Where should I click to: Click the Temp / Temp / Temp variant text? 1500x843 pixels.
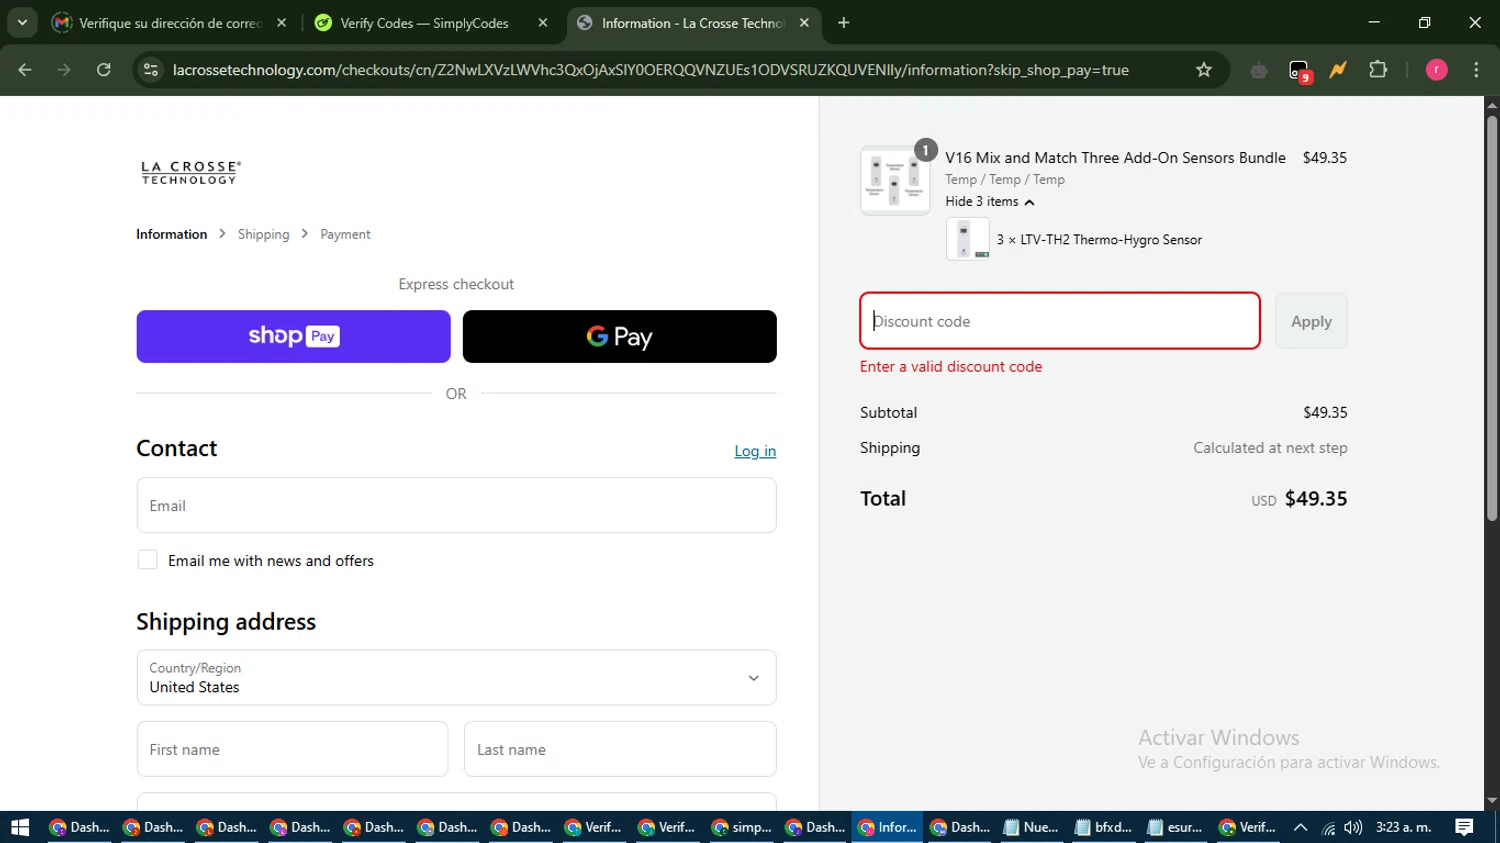click(x=1005, y=180)
